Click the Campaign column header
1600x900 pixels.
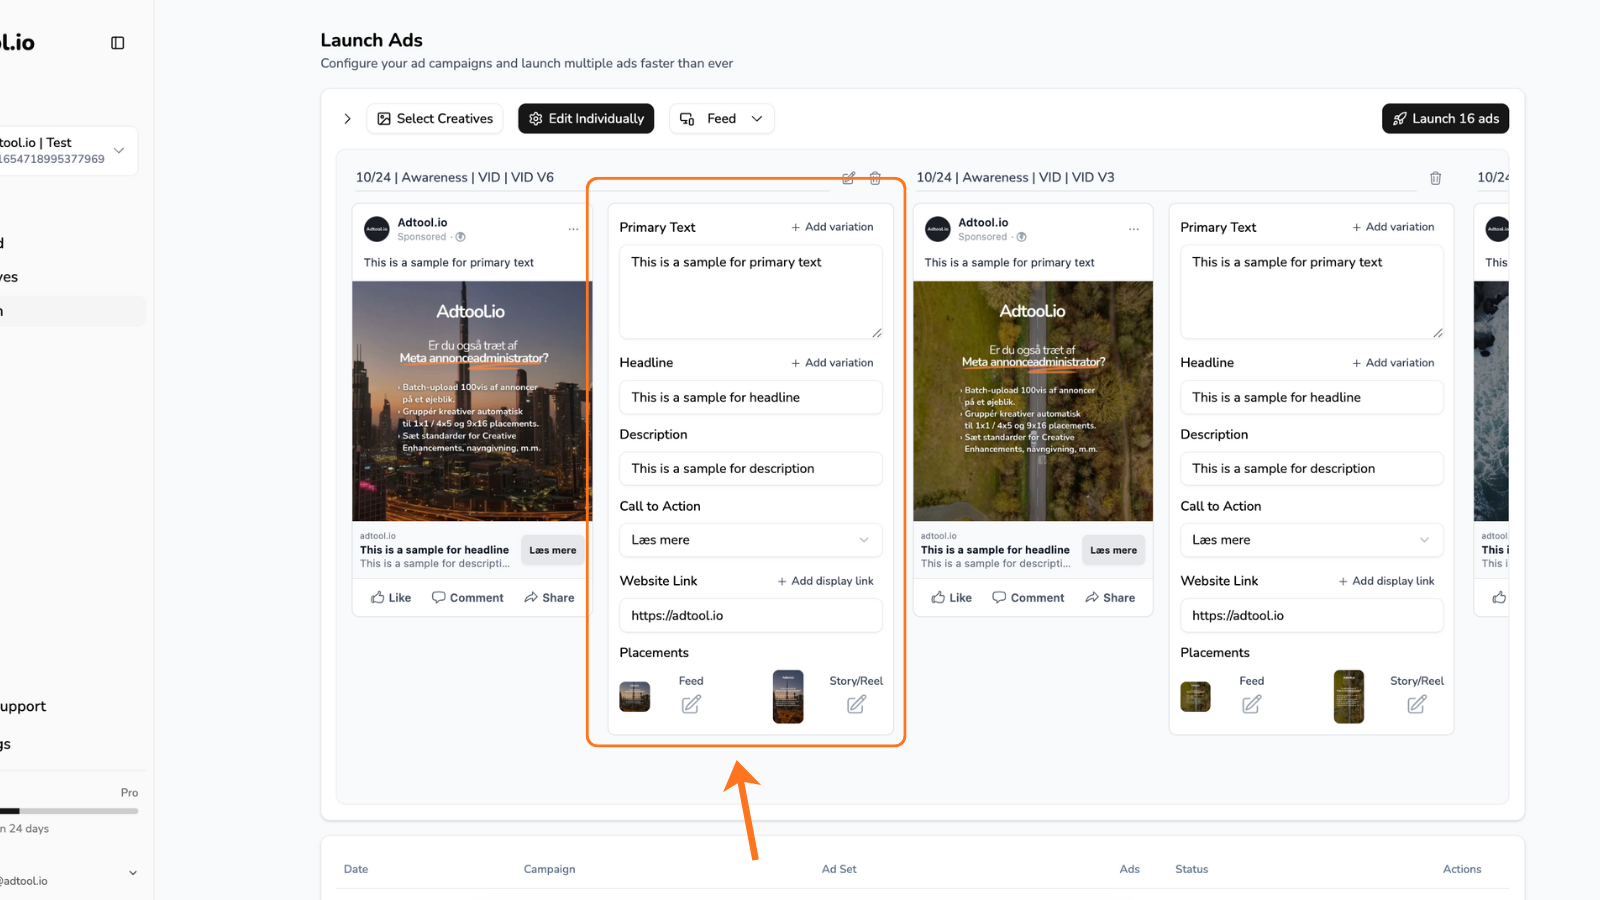pyautogui.click(x=549, y=869)
